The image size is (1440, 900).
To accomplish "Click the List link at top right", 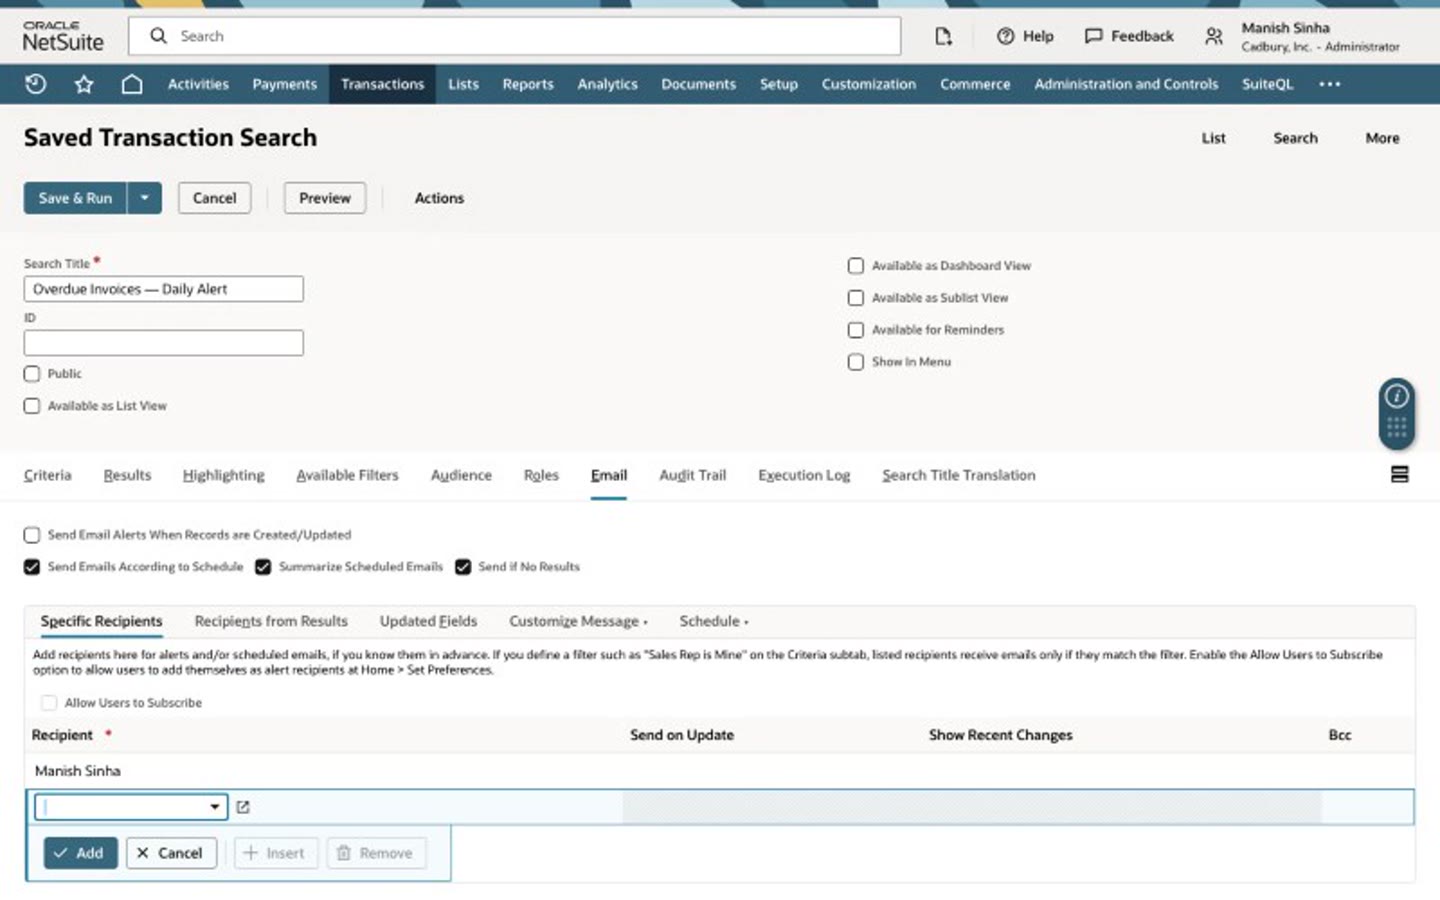I will click(1213, 138).
